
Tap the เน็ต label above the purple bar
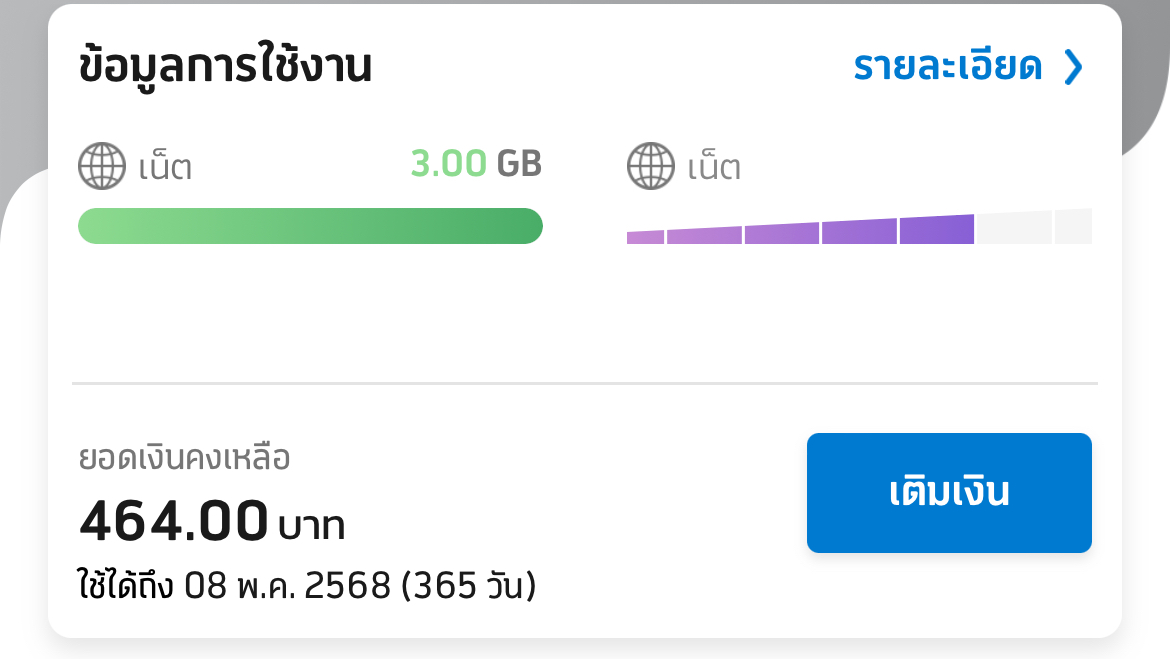(714, 167)
